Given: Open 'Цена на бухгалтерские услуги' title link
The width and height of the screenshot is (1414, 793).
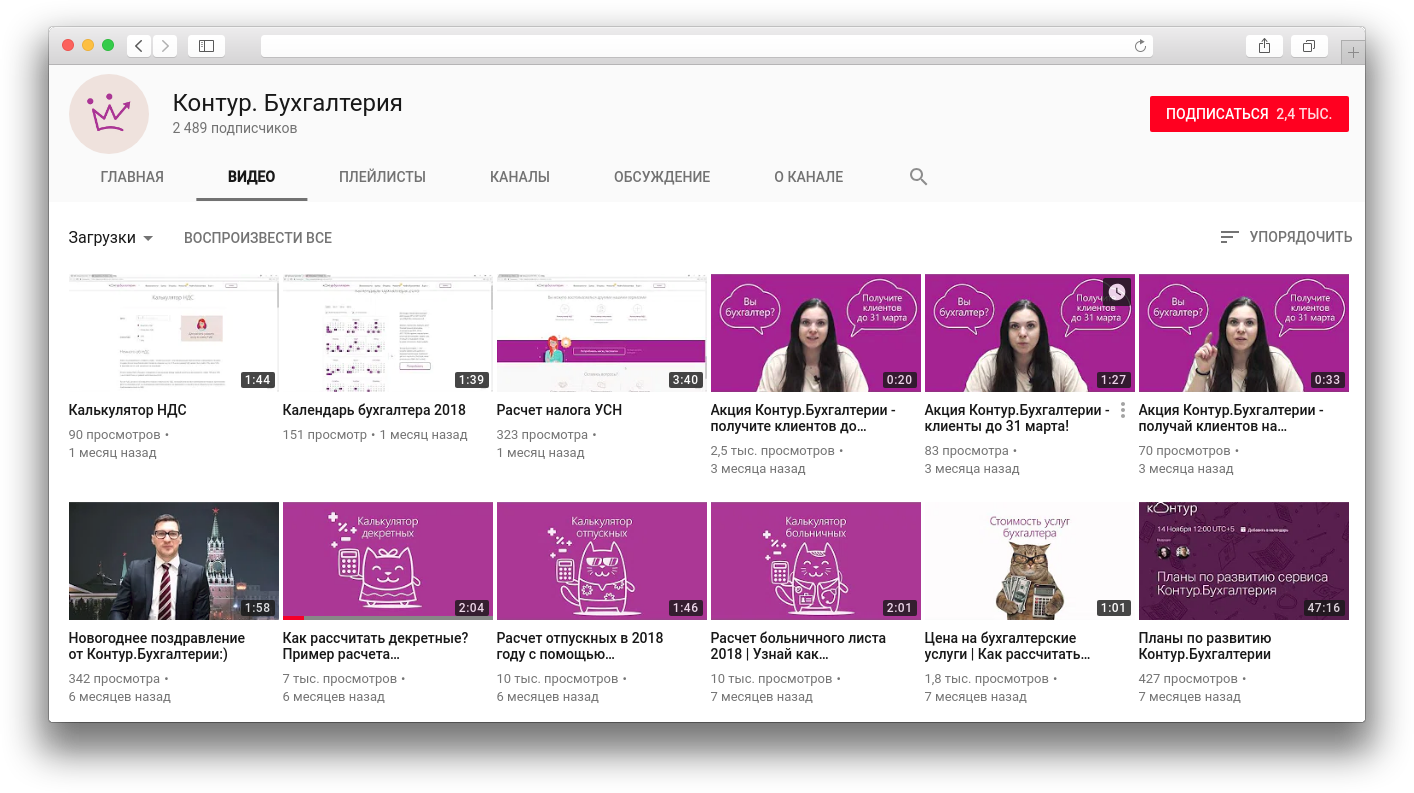Looking at the screenshot, I should 1007,646.
